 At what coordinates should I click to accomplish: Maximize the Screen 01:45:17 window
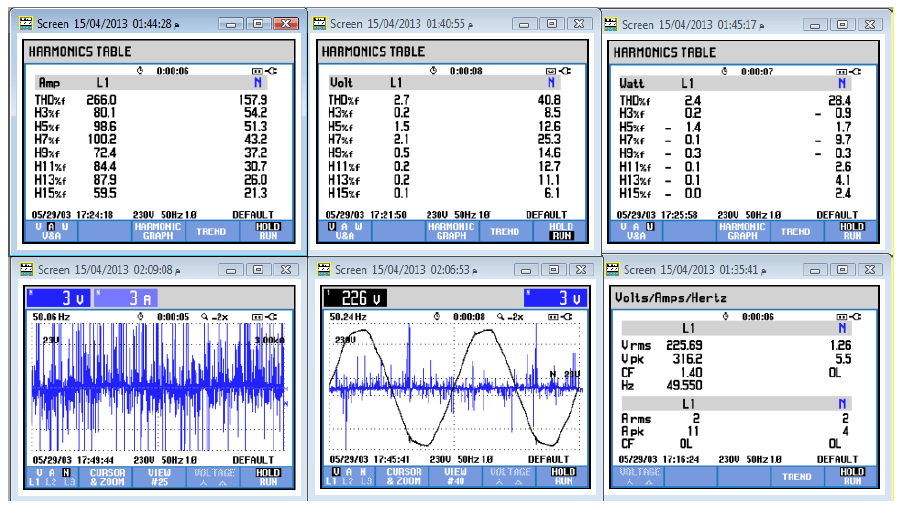(x=842, y=24)
